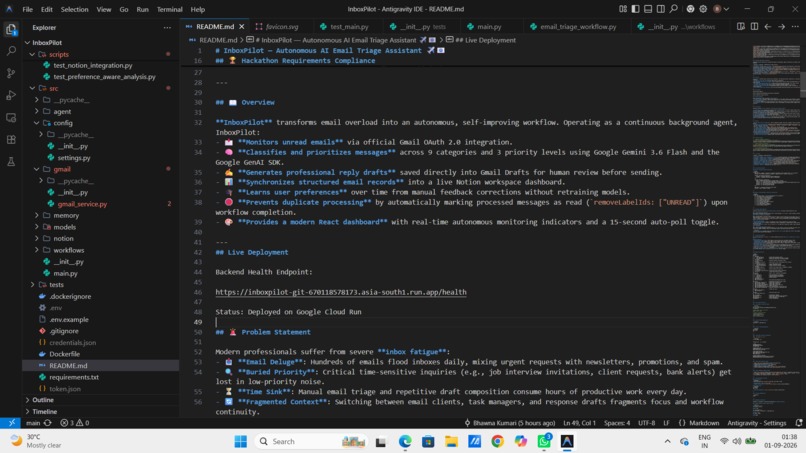Toggle the bottom panel visibility
Viewport: 806px width, 453px height.
[648, 9]
